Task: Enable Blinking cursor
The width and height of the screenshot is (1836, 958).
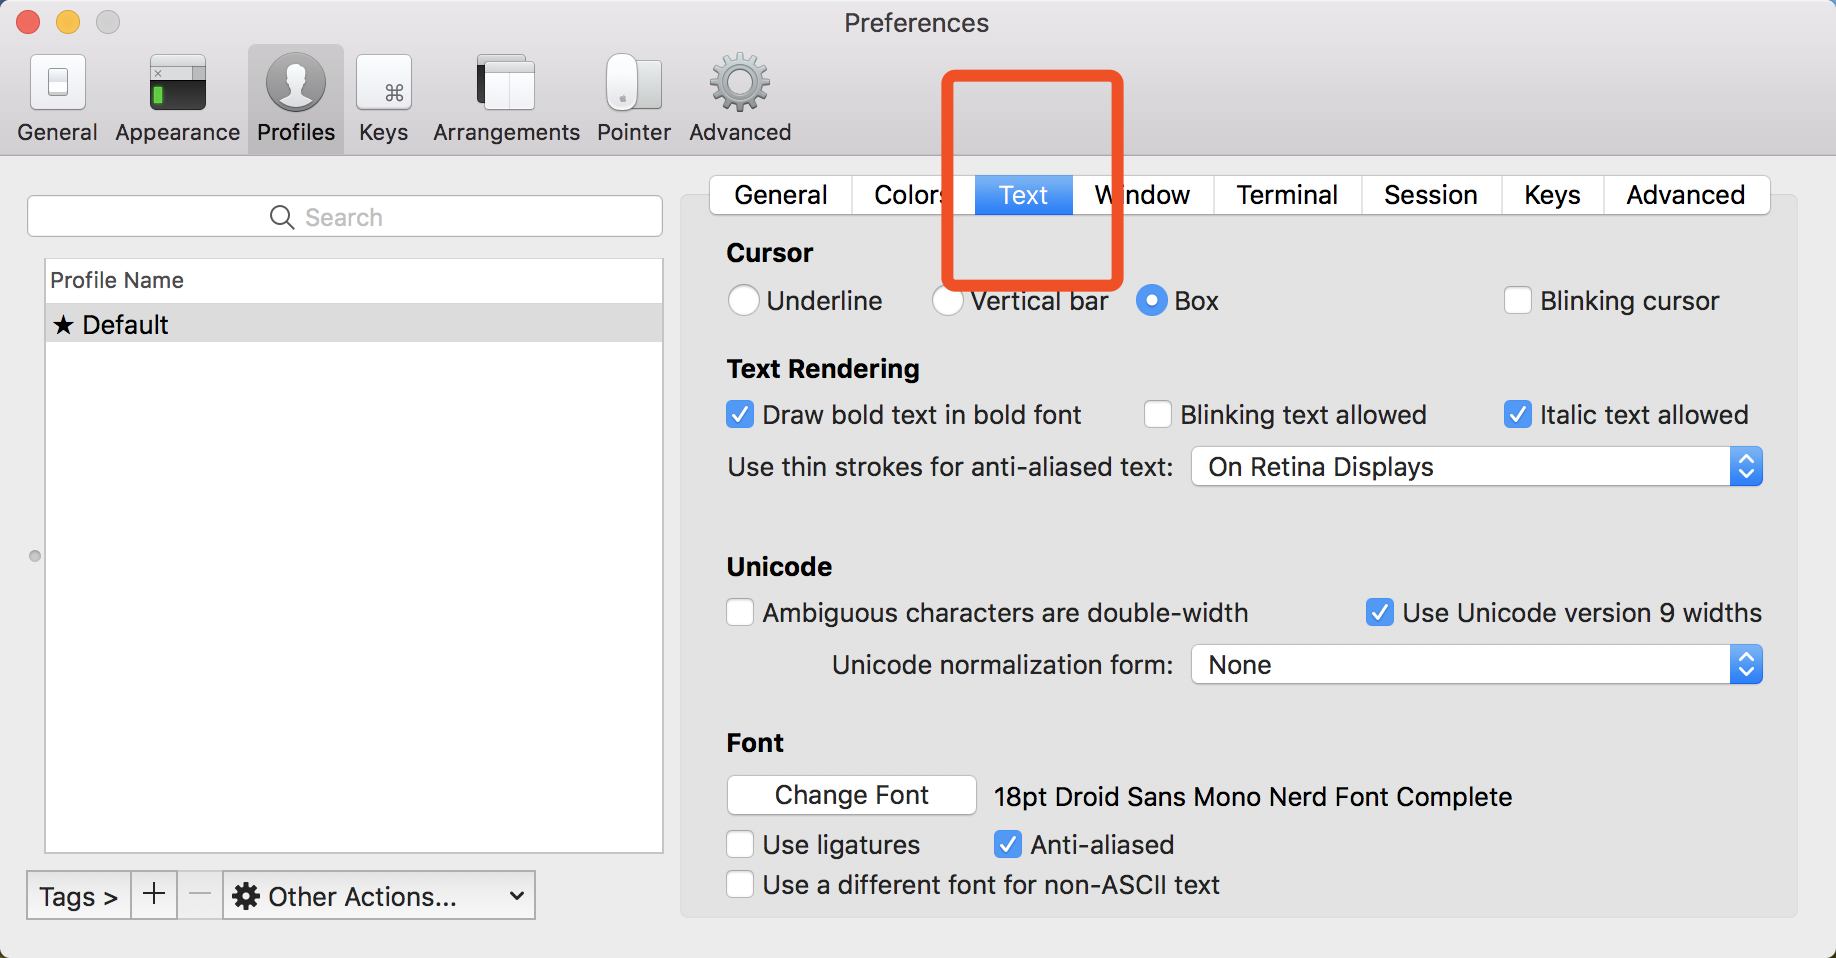Action: click(1518, 300)
